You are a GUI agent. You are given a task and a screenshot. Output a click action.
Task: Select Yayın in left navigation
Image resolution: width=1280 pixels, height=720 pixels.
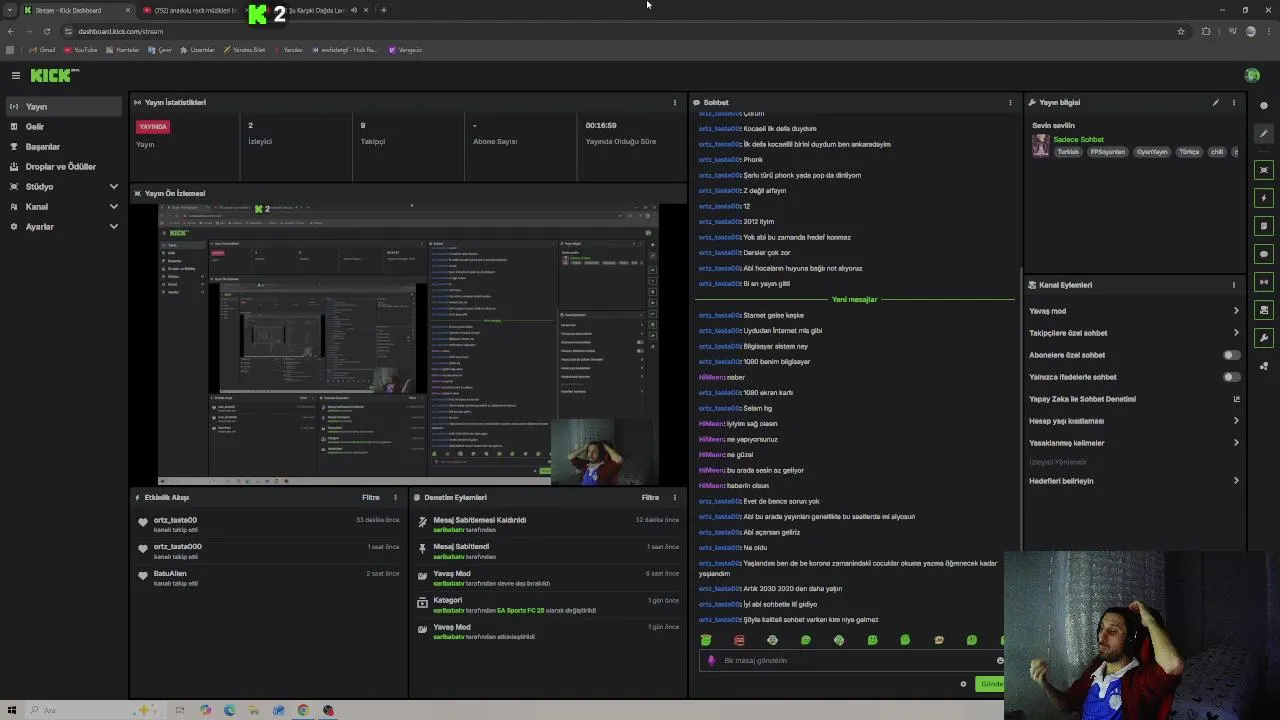[64, 107]
